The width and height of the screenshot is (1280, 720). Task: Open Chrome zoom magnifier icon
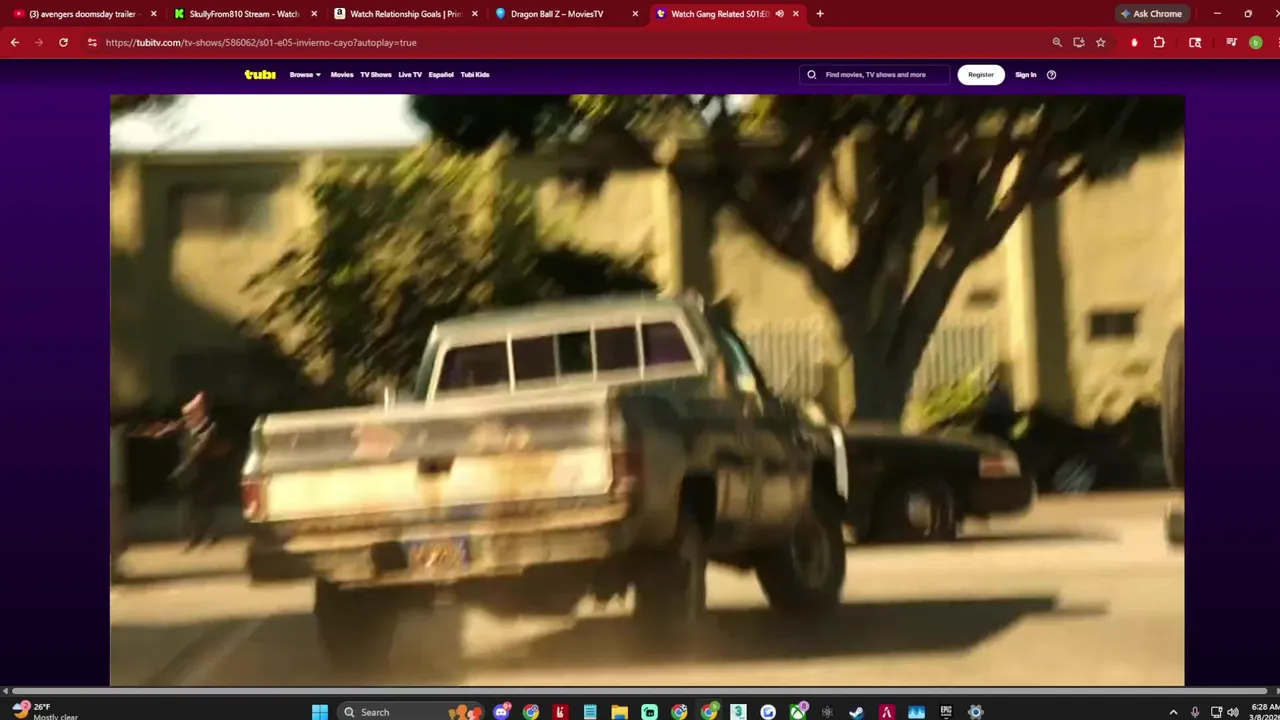(x=1057, y=43)
